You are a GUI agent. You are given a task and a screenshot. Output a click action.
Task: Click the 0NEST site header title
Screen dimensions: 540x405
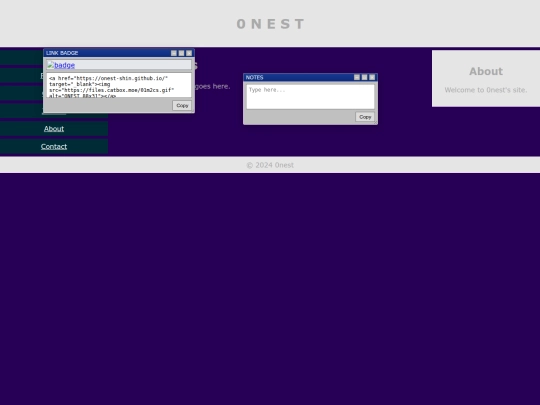click(270, 24)
